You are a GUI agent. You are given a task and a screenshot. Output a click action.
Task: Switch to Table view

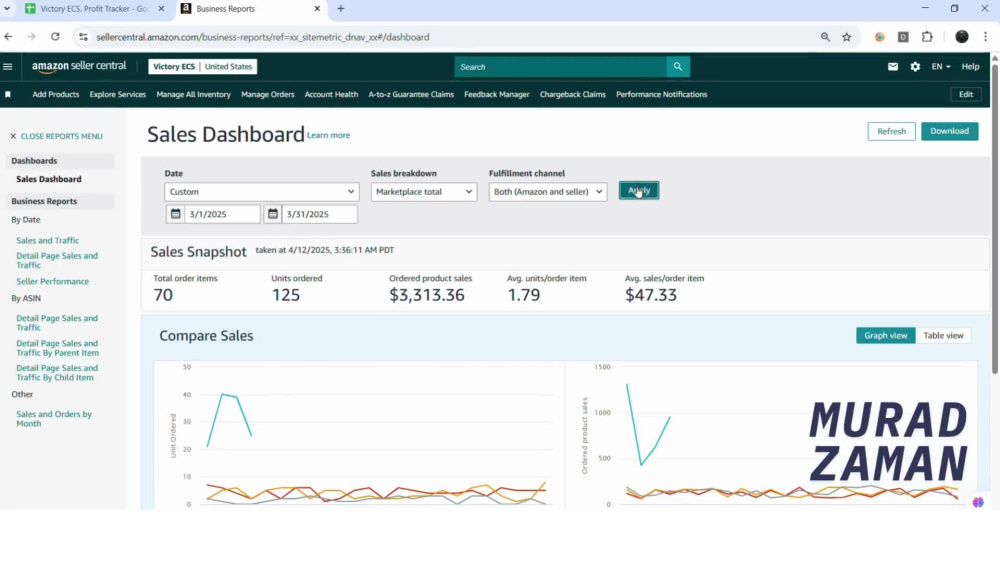(943, 335)
